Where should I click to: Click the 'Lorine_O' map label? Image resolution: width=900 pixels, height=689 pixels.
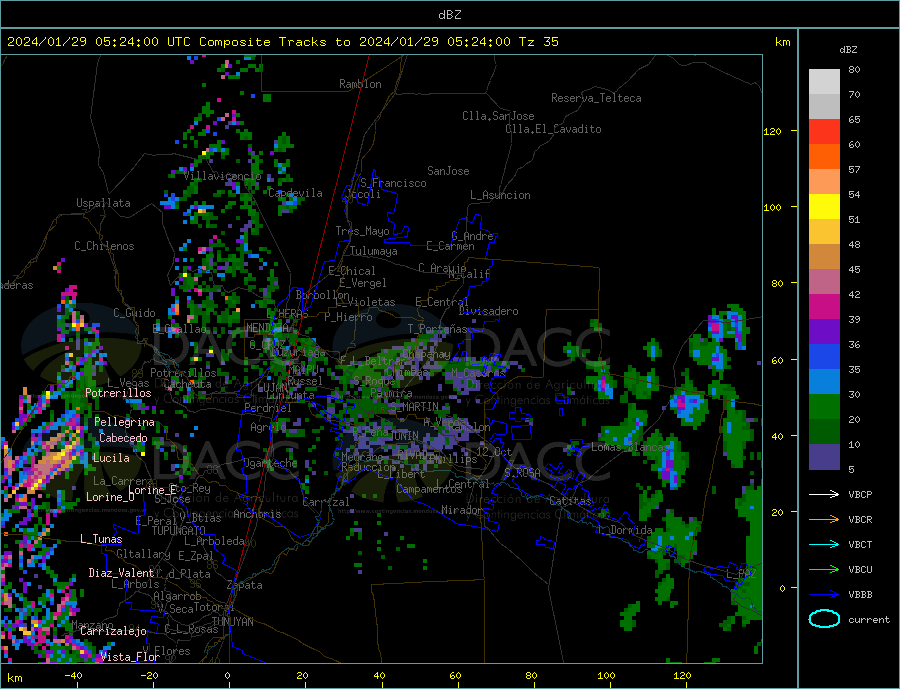click(x=110, y=497)
